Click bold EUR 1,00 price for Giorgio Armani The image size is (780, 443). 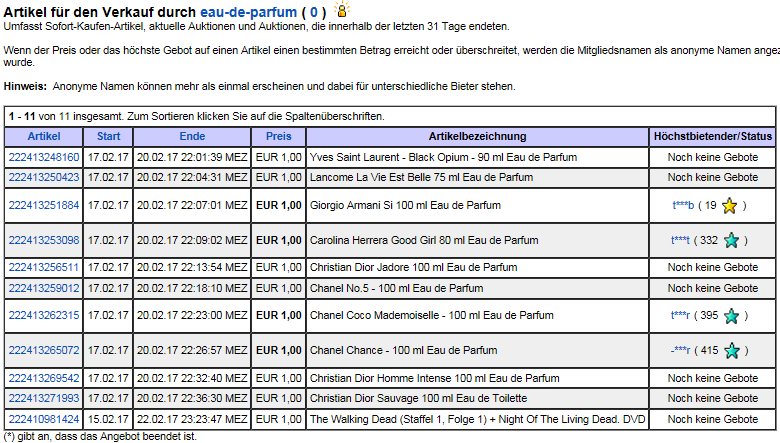pos(279,205)
